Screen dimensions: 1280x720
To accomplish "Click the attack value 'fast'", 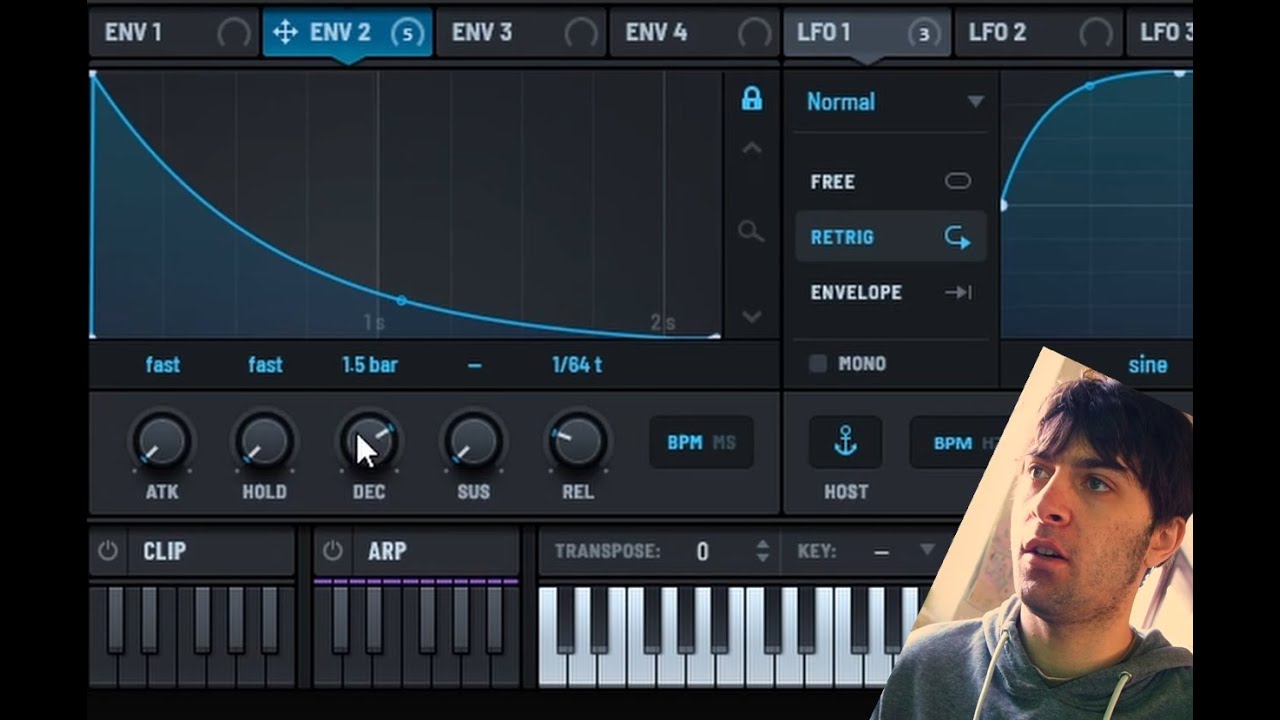I will (x=163, y=365).
